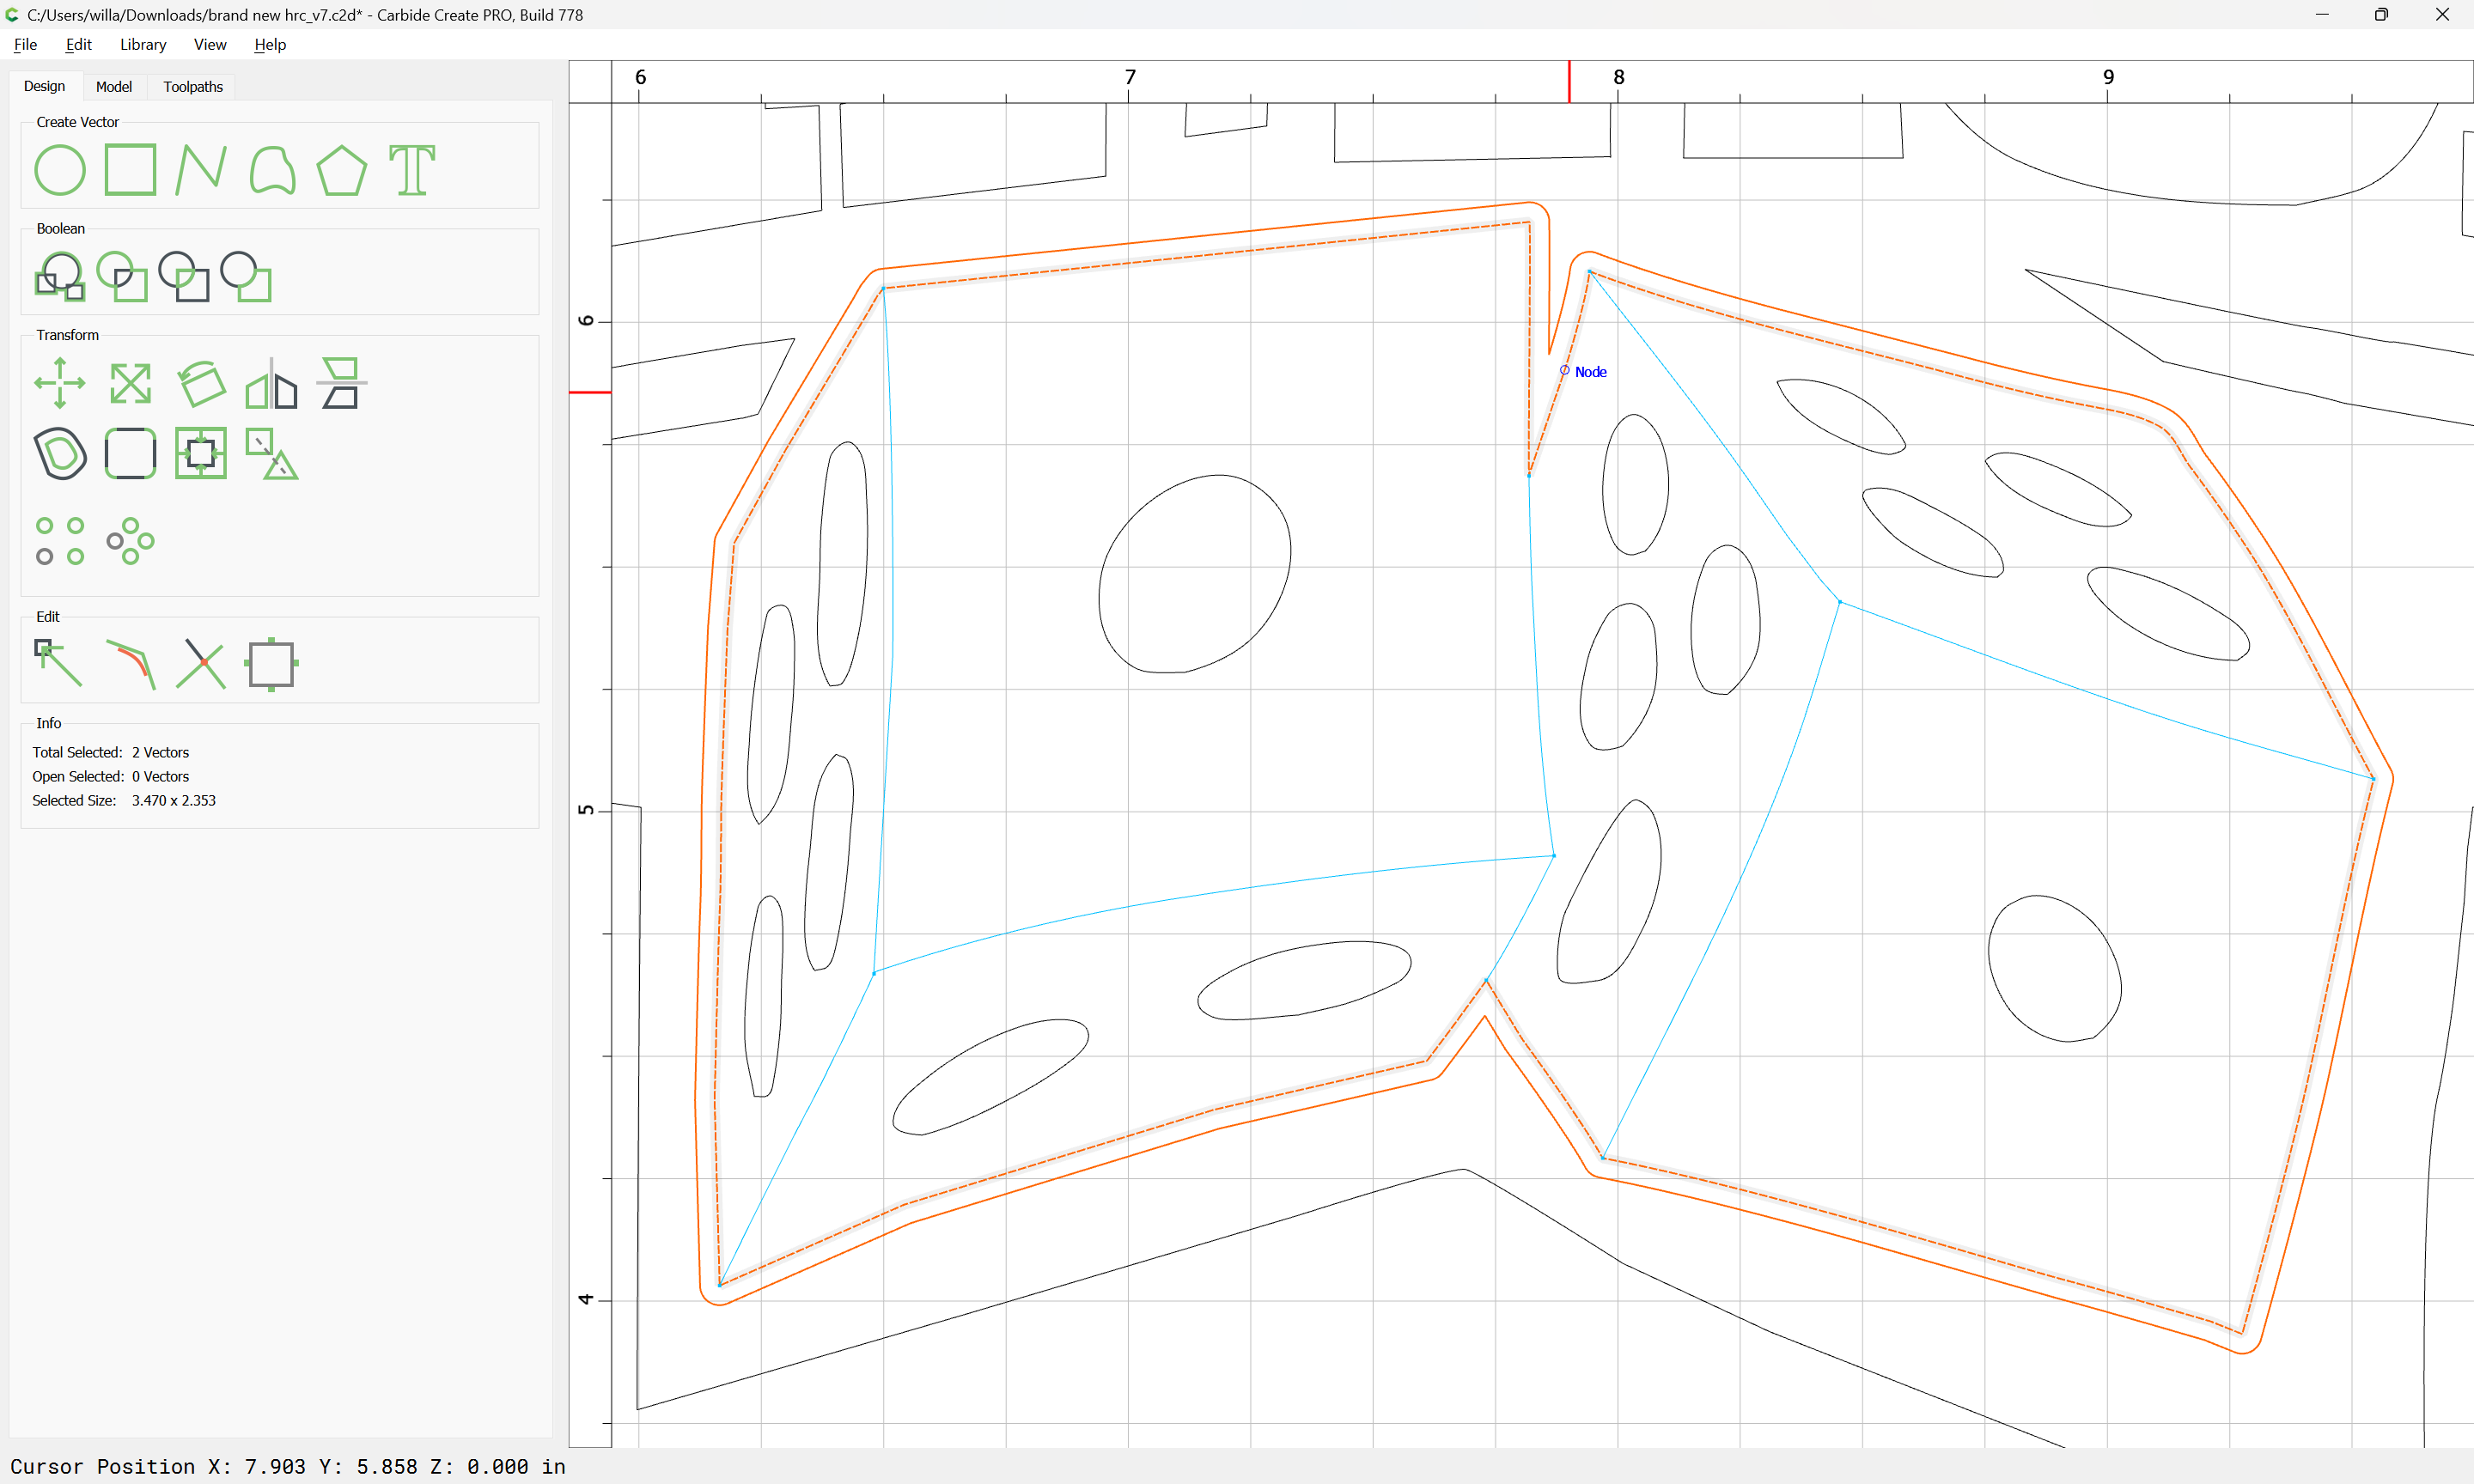The width and height of the screenshot is (2474, 1484).
Task: Click the blue 'Node' snap label on canvas
Action: point(1591,372)
